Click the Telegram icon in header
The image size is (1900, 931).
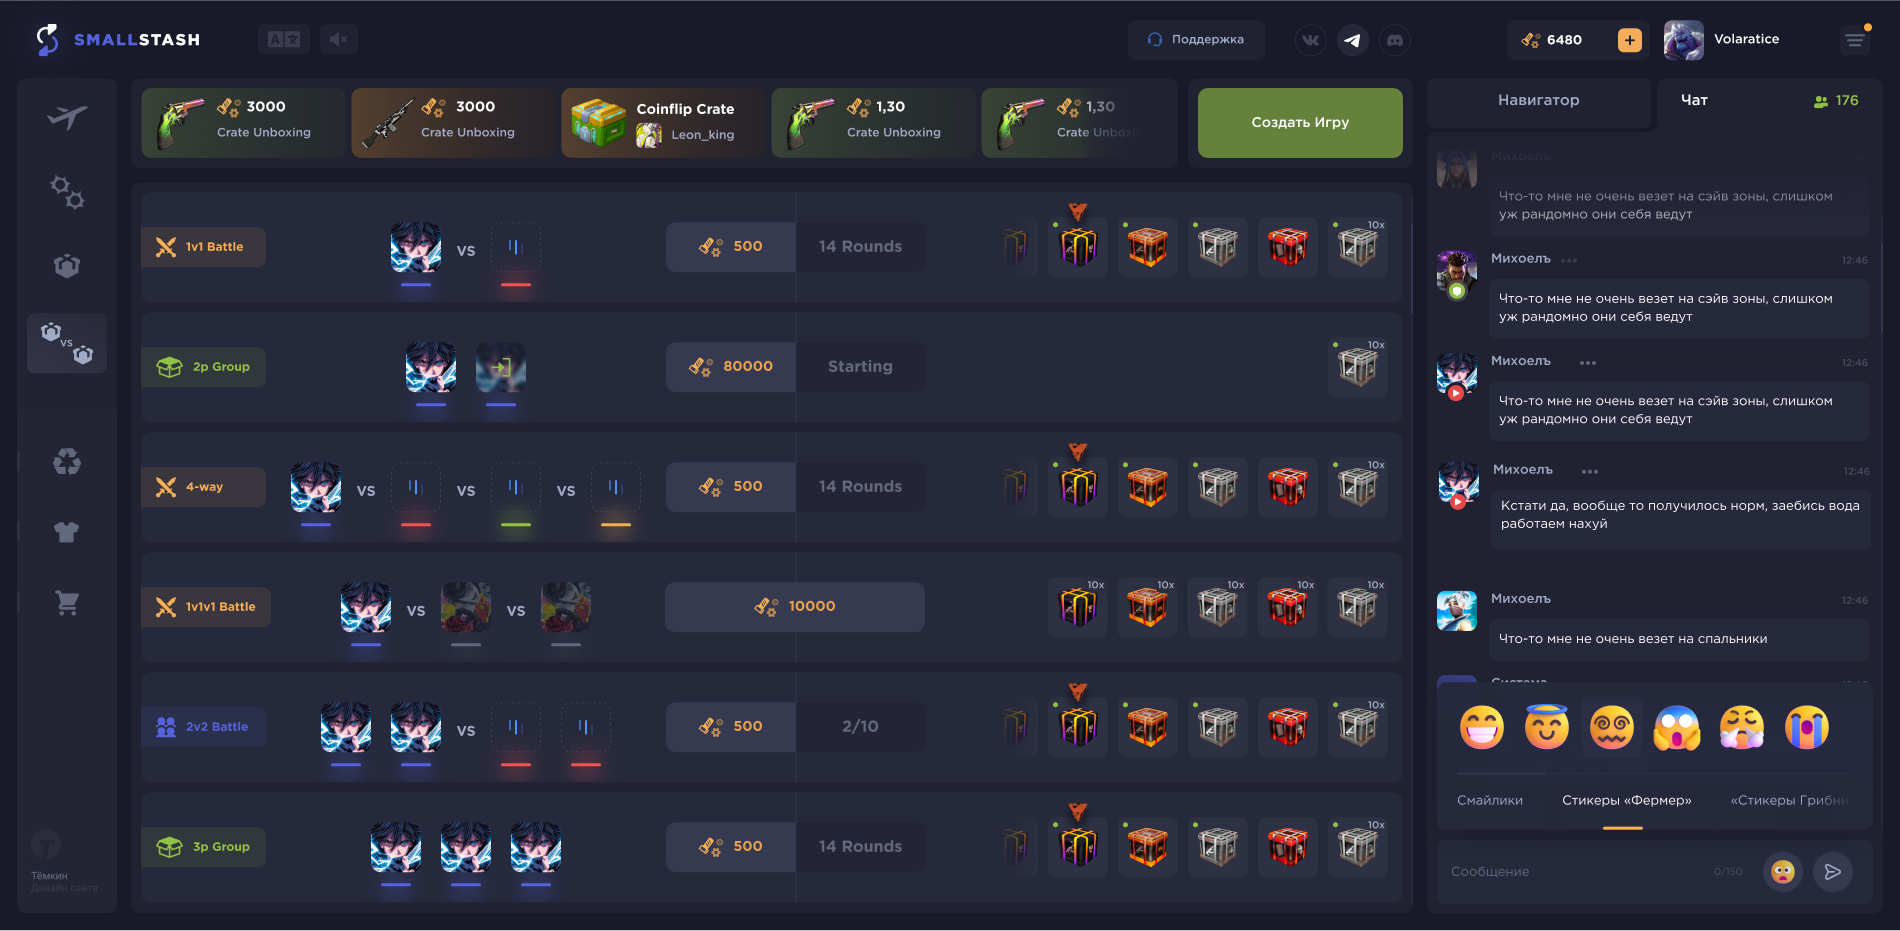1352,40
